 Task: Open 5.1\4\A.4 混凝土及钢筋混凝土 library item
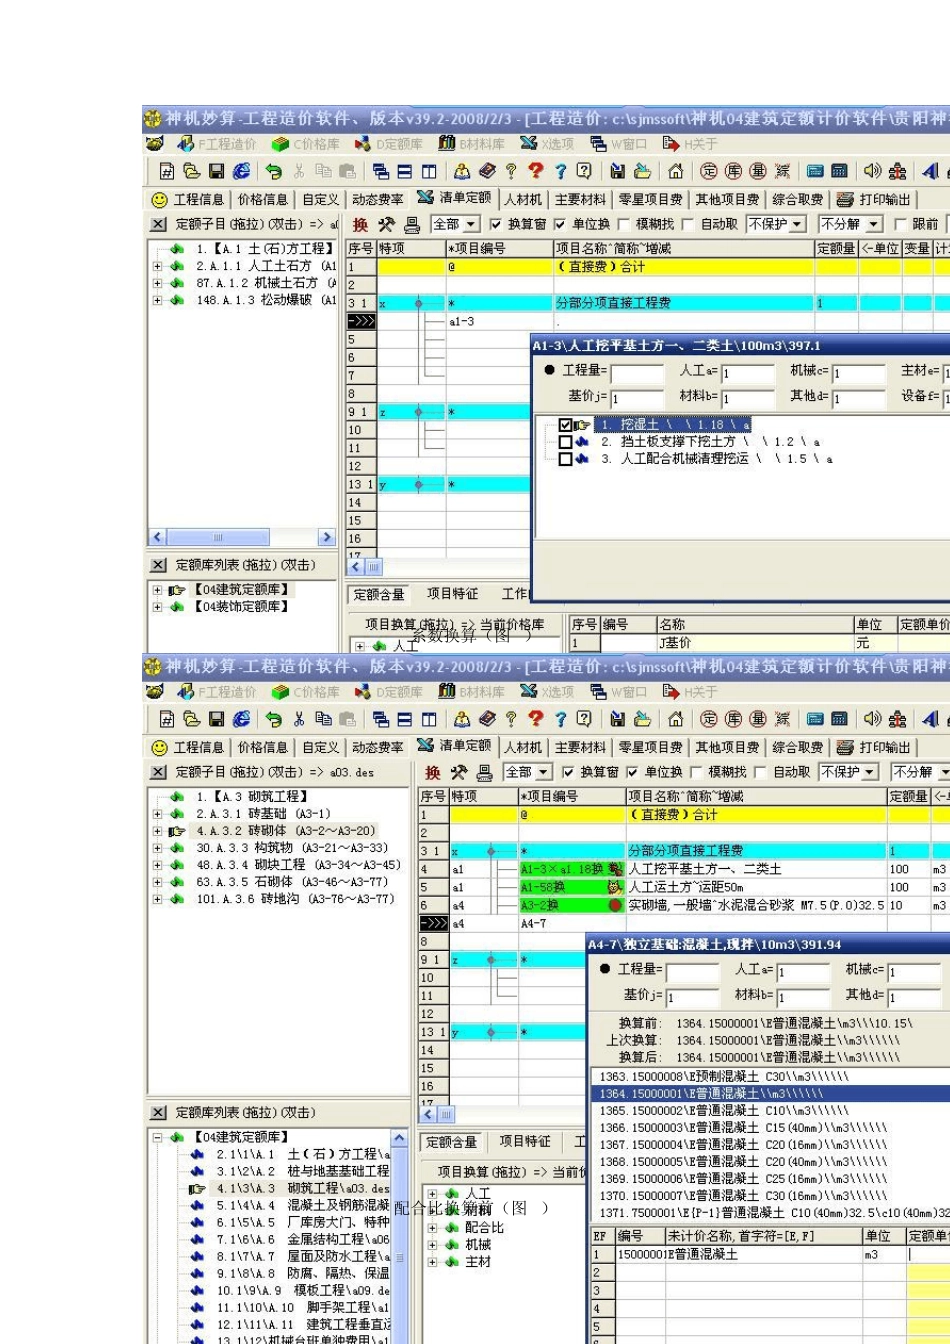pyautogui.click(x=300, y=1206)
